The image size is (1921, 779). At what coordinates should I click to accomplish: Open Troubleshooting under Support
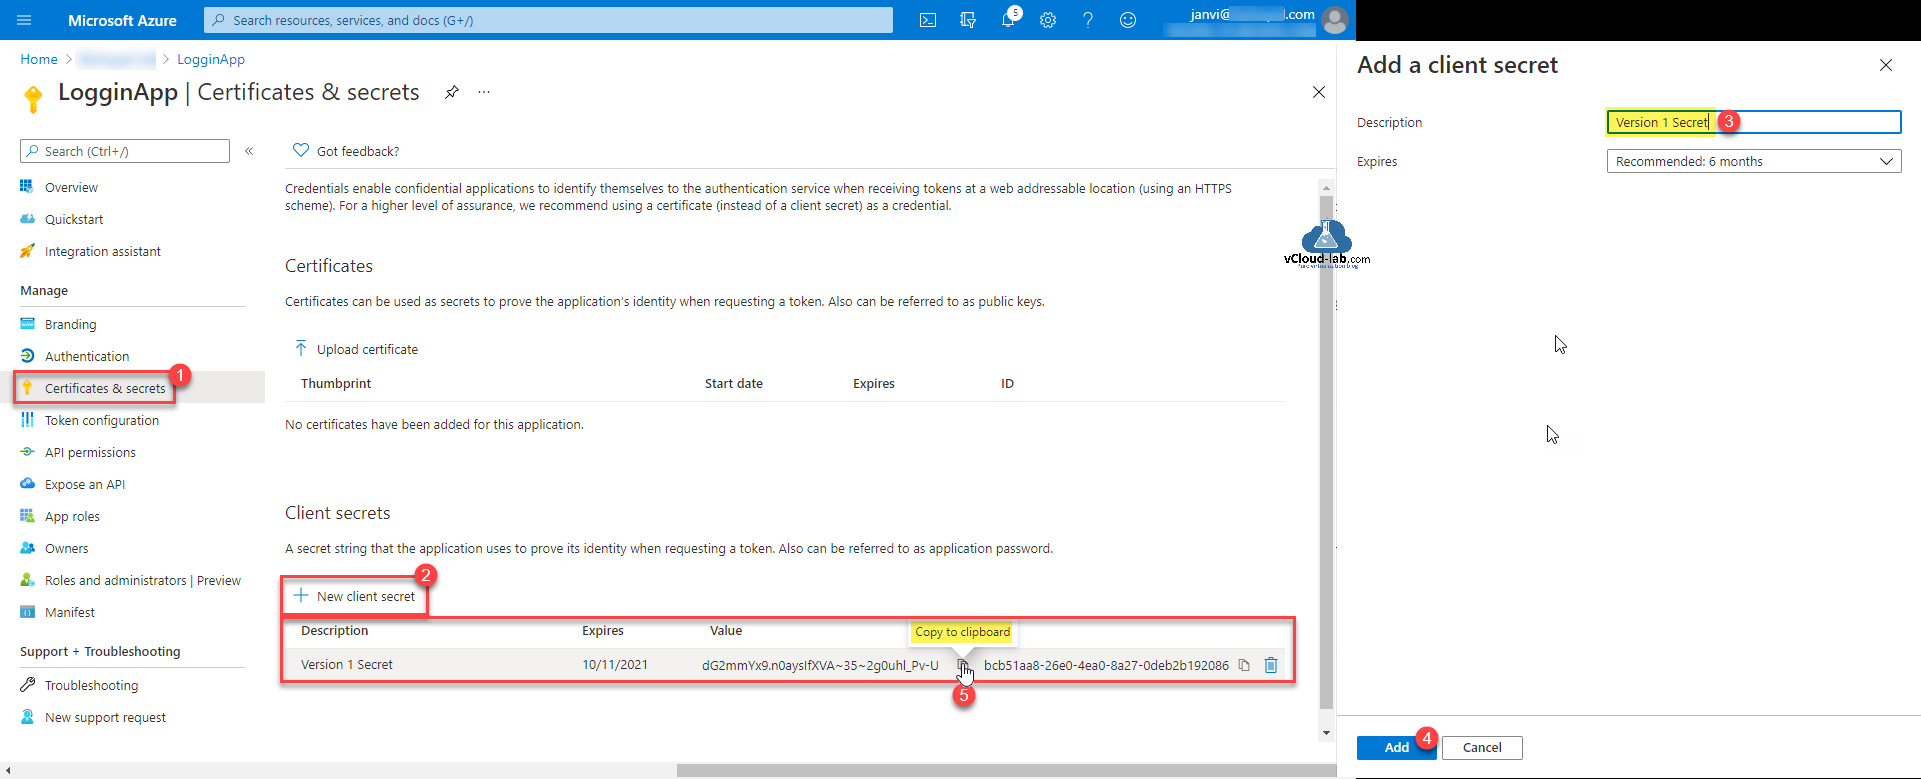click(91, 685)
